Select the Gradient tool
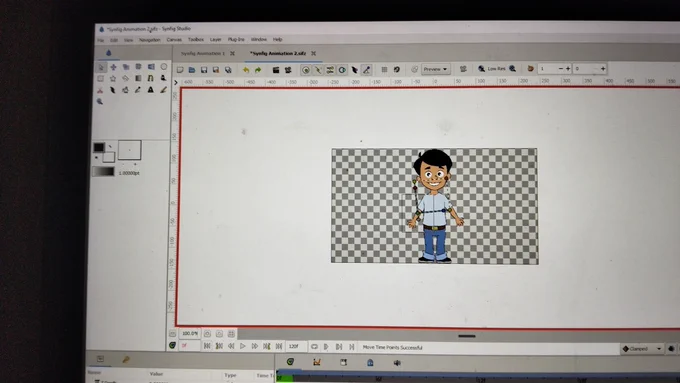Viewport: 680px width, 383px height. 138,78
